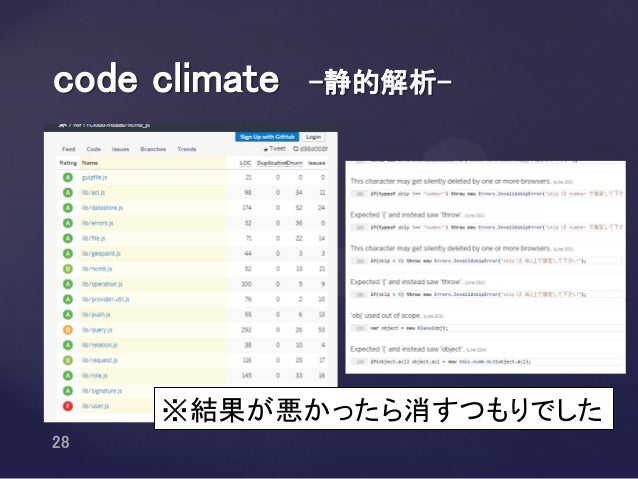The height and width of the screenshot is (479, 638).
Task: Open the lib/query.js file link
Action: click(x=97, y=330)
